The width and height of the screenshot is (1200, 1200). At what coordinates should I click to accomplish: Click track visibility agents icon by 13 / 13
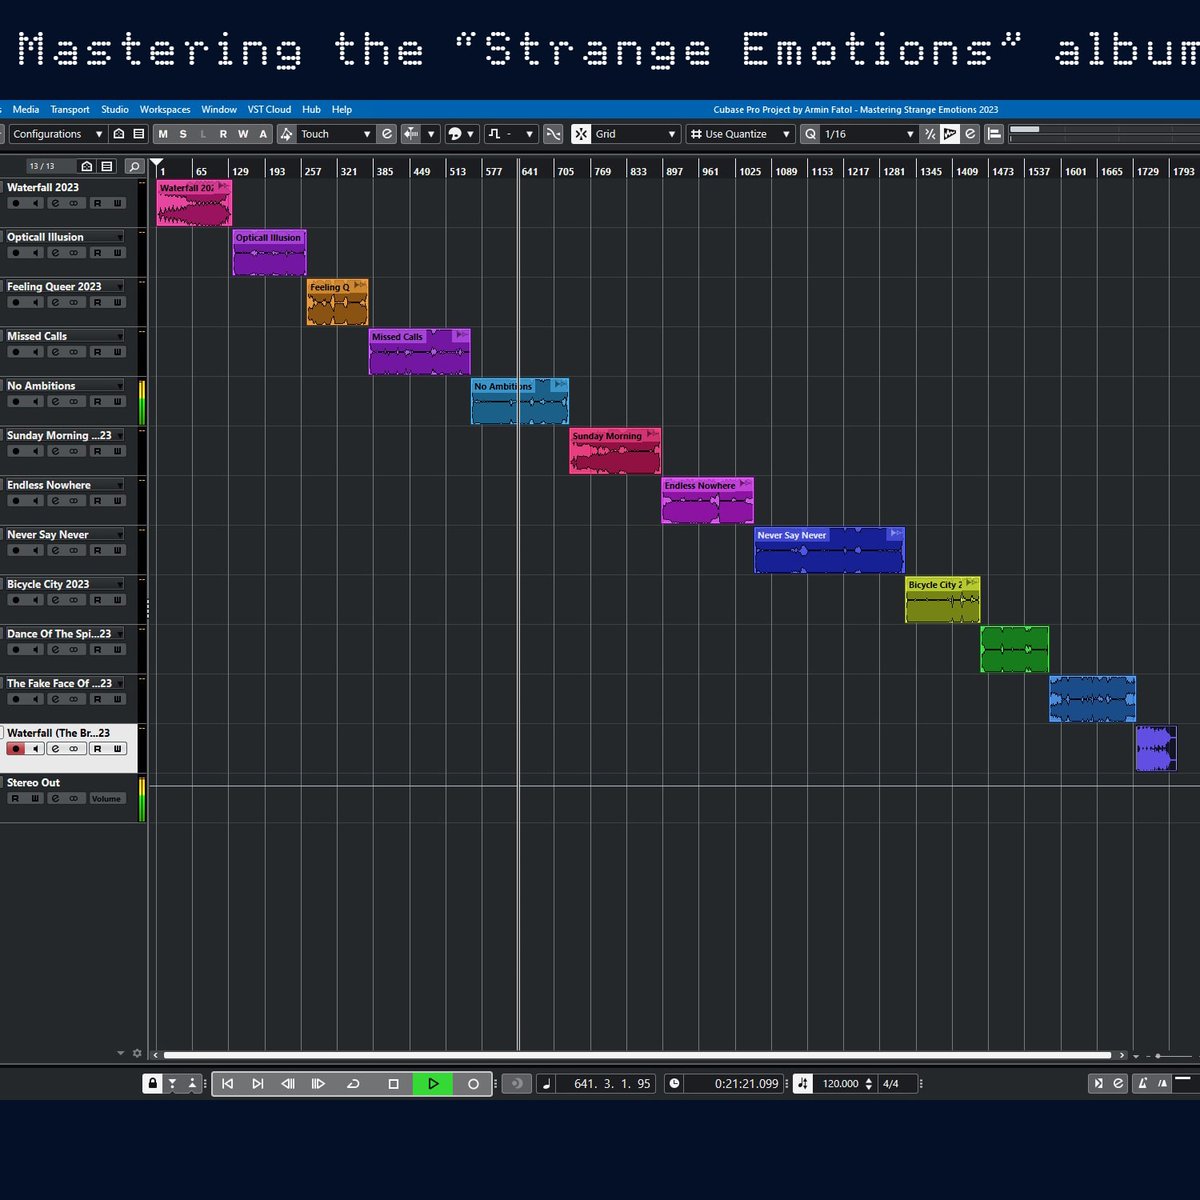87,166
